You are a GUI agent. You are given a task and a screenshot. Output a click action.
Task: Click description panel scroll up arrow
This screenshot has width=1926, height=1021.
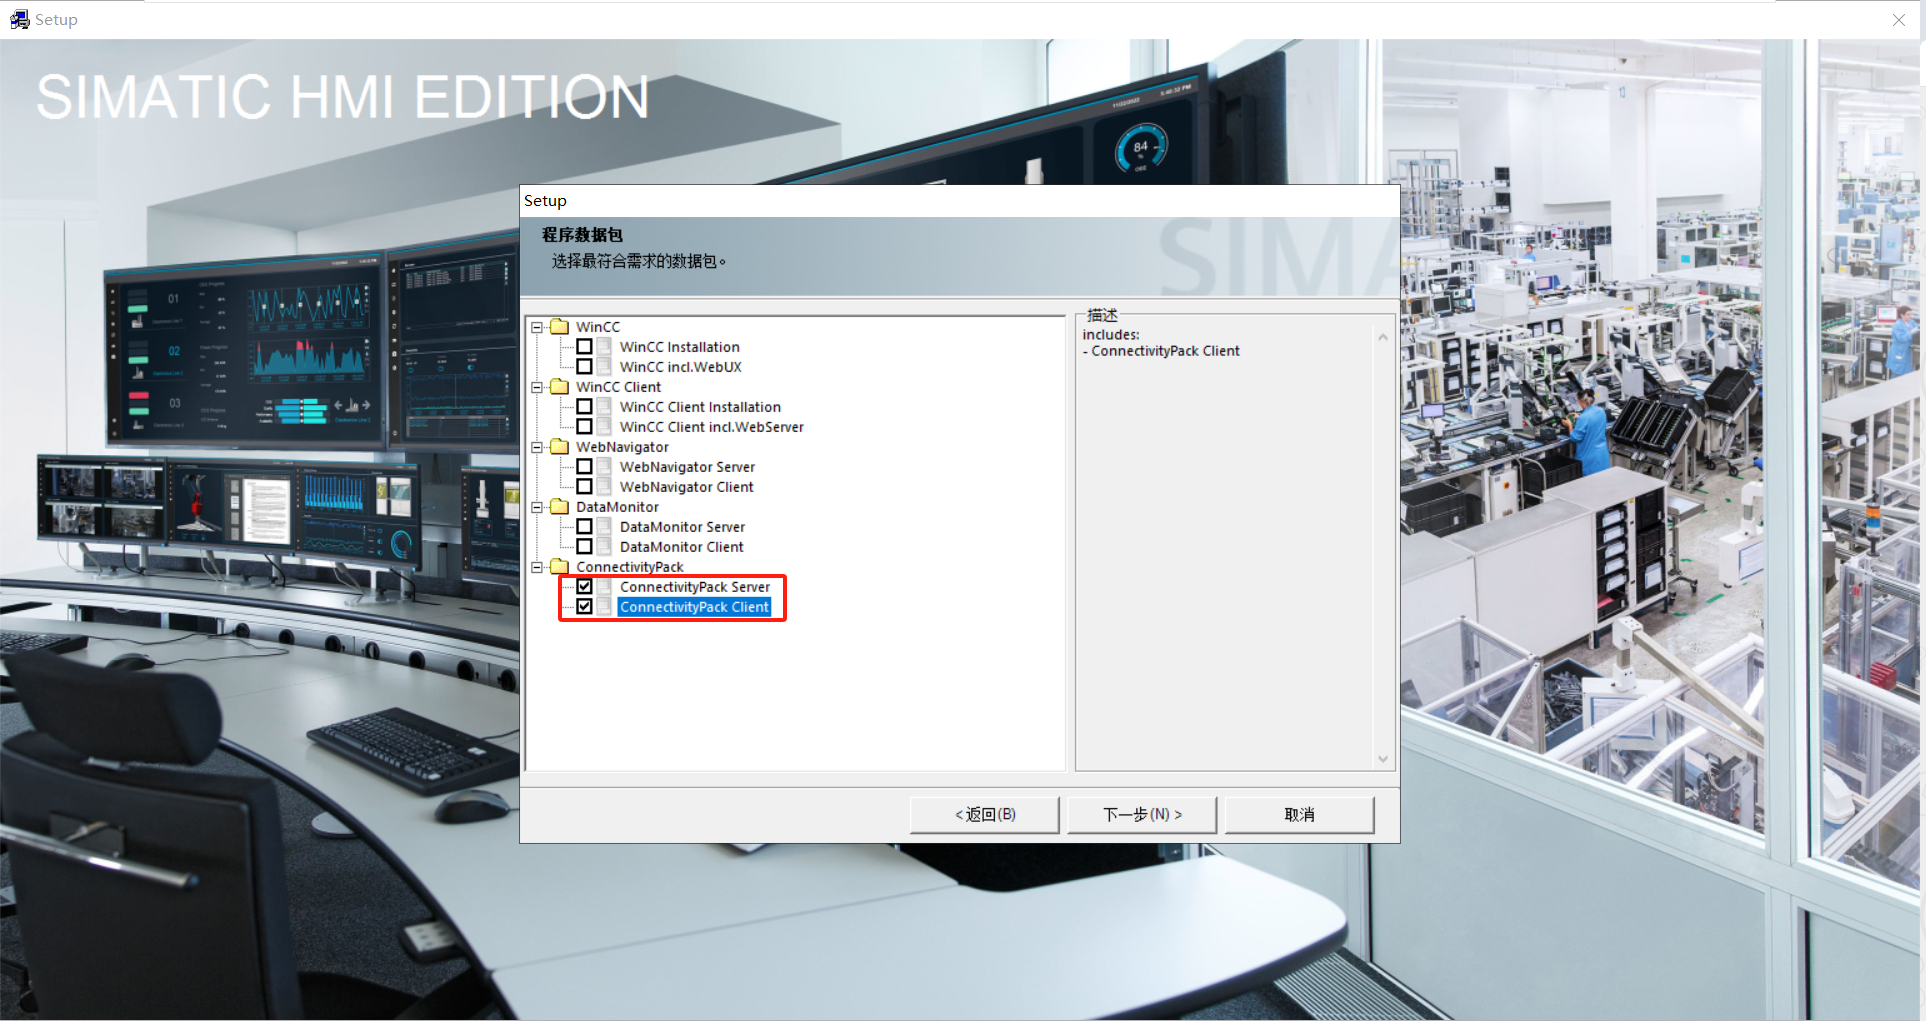click(x=1383, y=337)
